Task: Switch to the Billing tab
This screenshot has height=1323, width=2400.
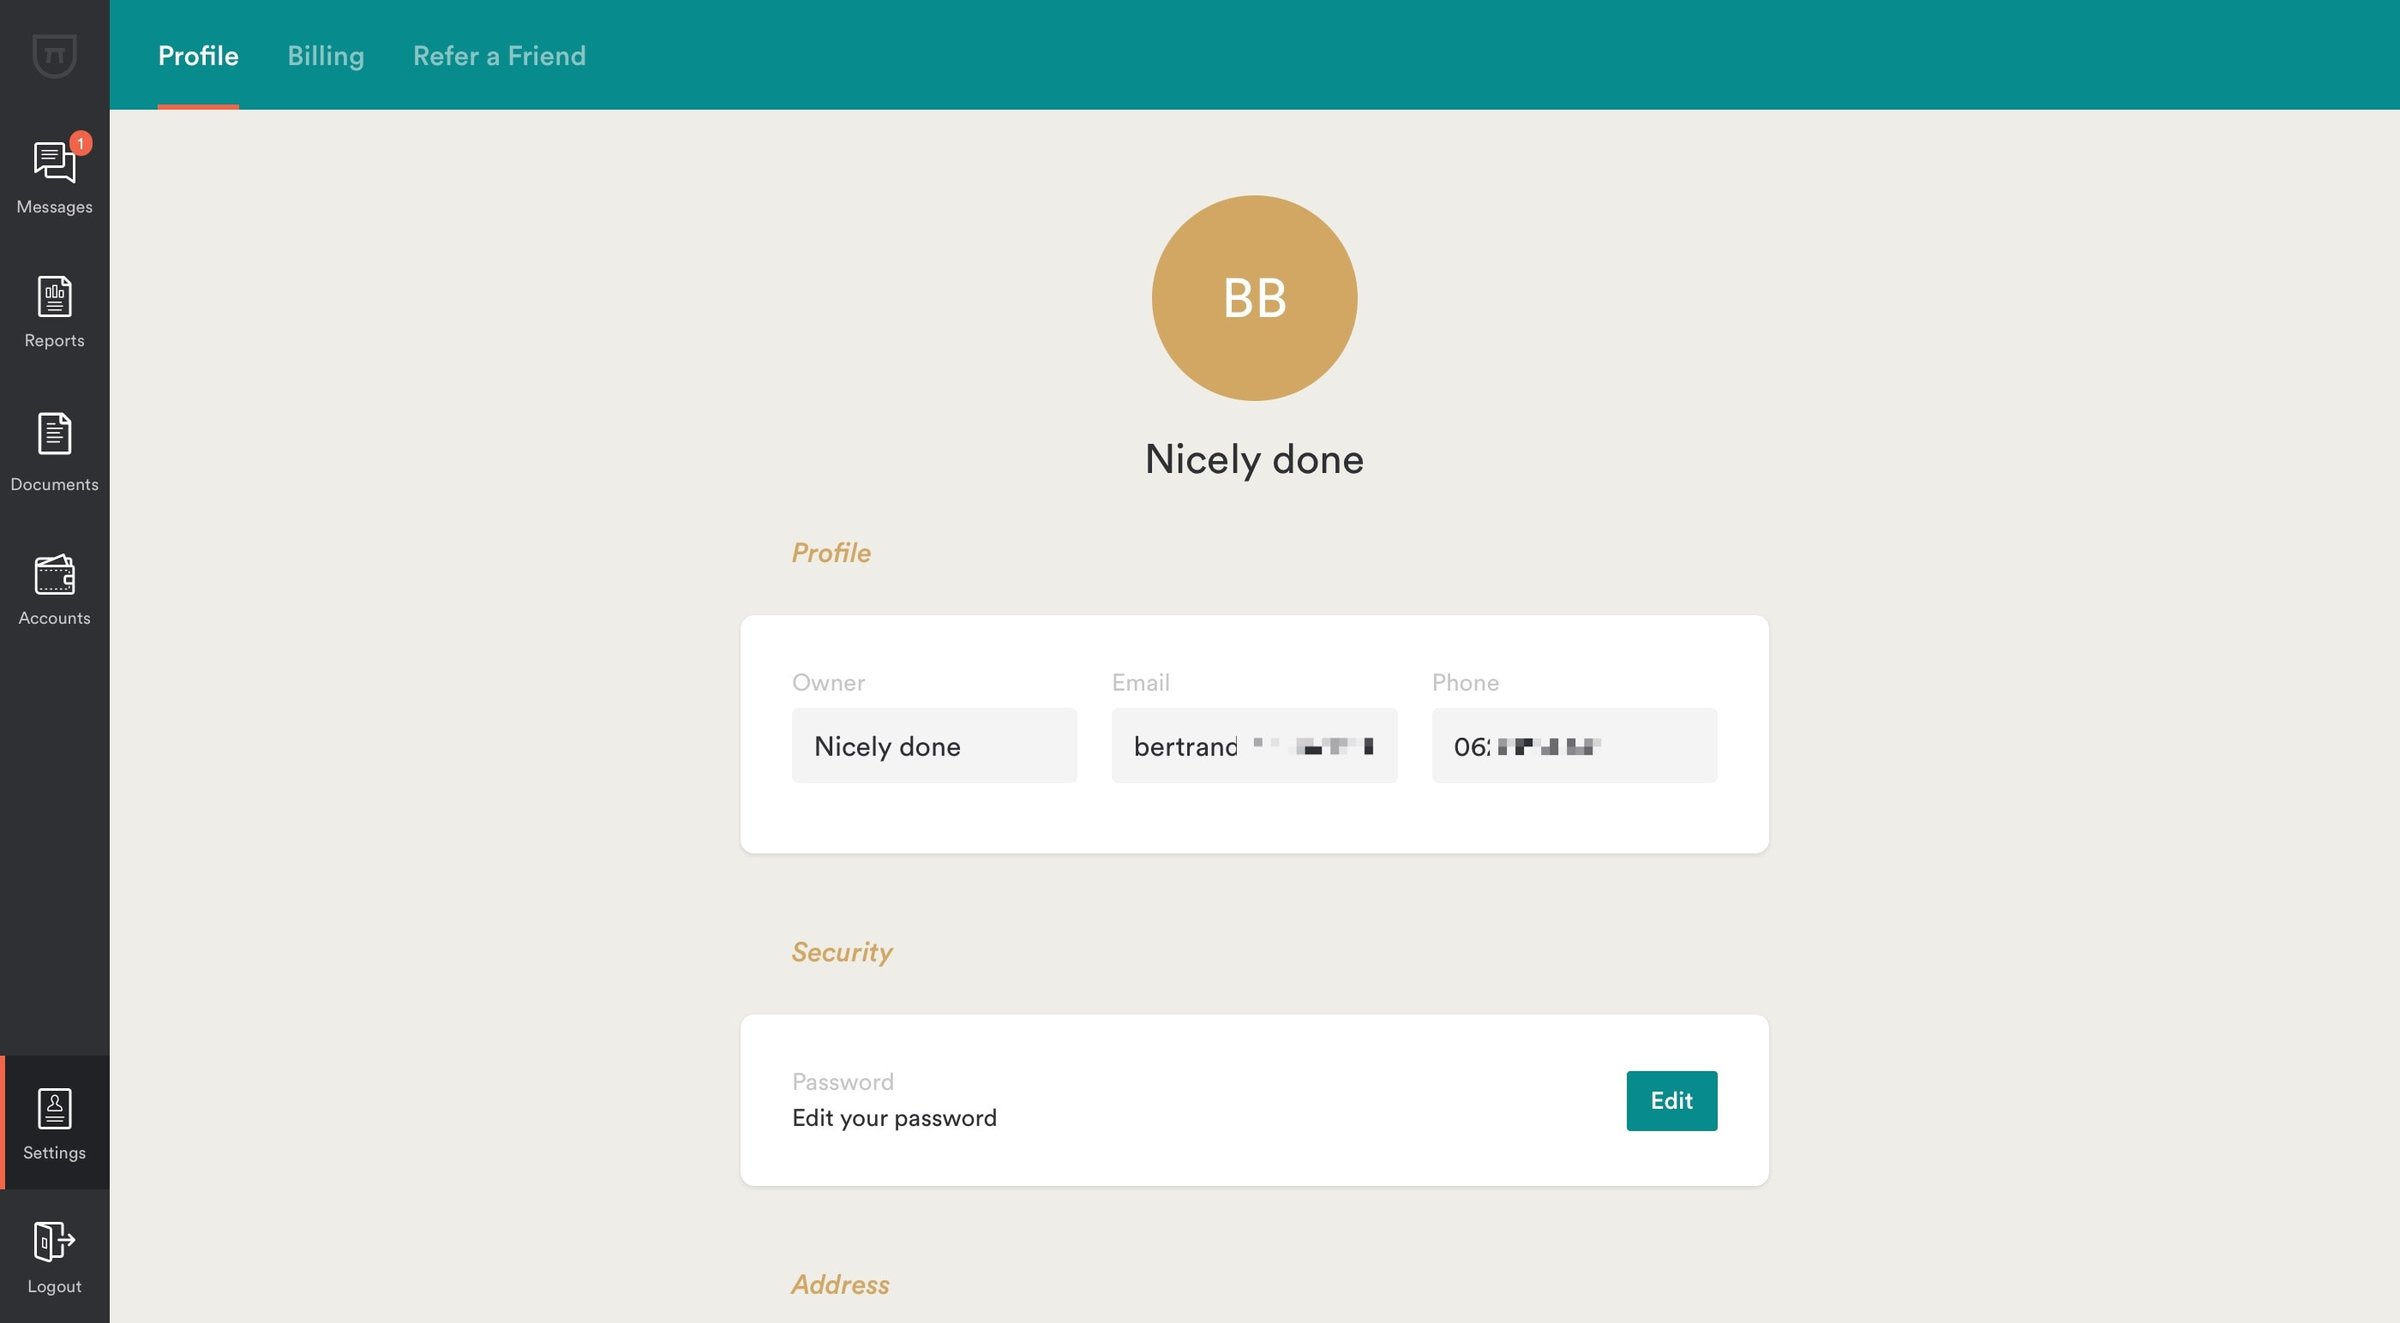Action: (326, 56)
